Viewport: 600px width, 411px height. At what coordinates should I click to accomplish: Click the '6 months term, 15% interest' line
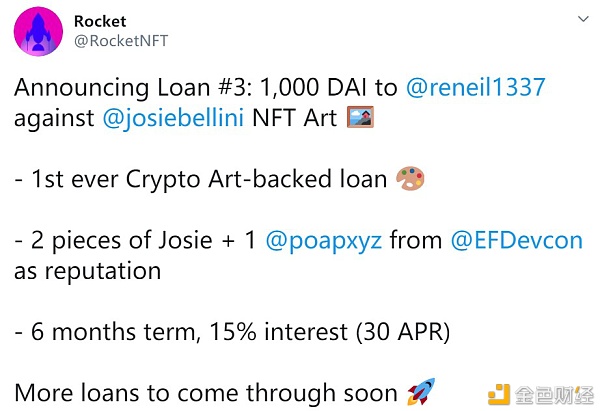(x=232, y=332)
